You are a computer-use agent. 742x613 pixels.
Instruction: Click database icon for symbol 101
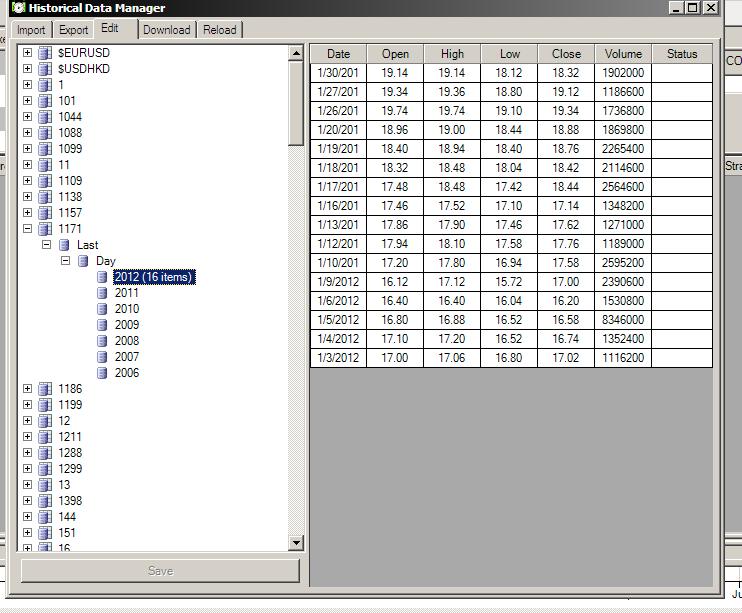click(45, 100)
